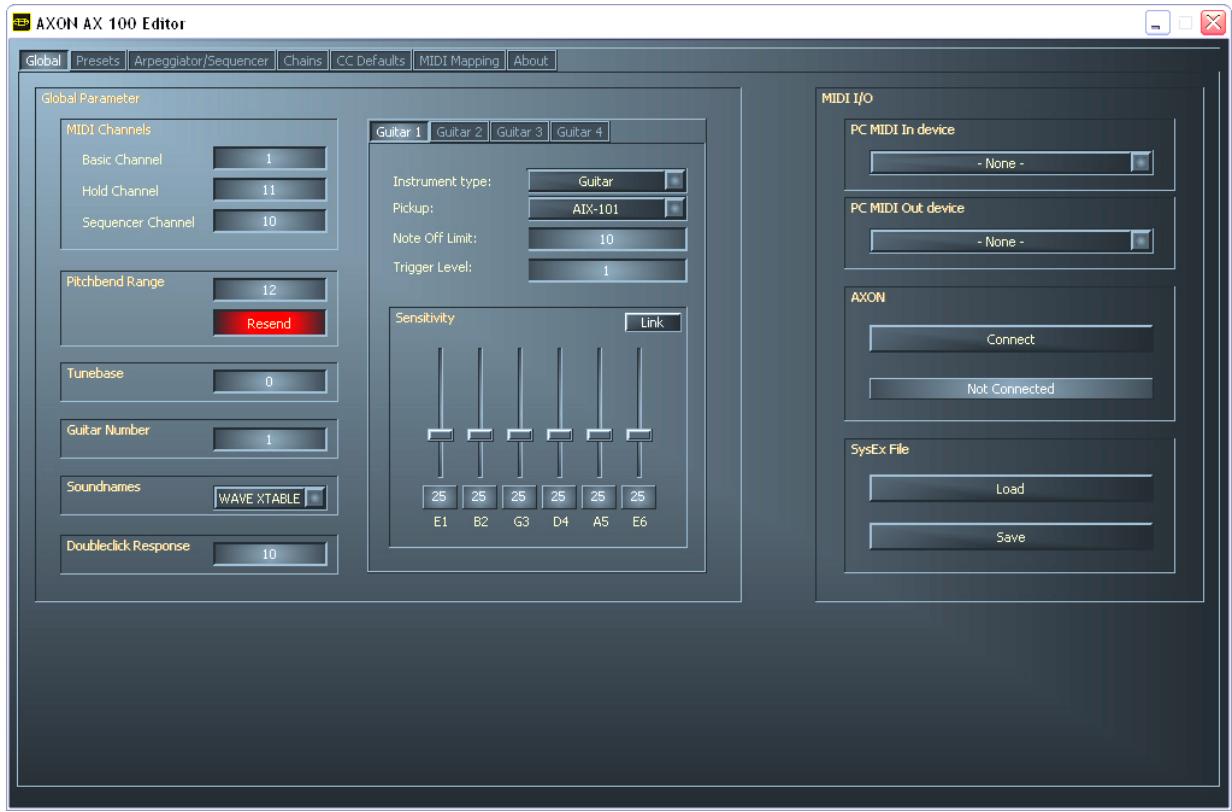Open the Chains tab
The height and width of the screenshot is (812, 1232).
coord(303,61)
